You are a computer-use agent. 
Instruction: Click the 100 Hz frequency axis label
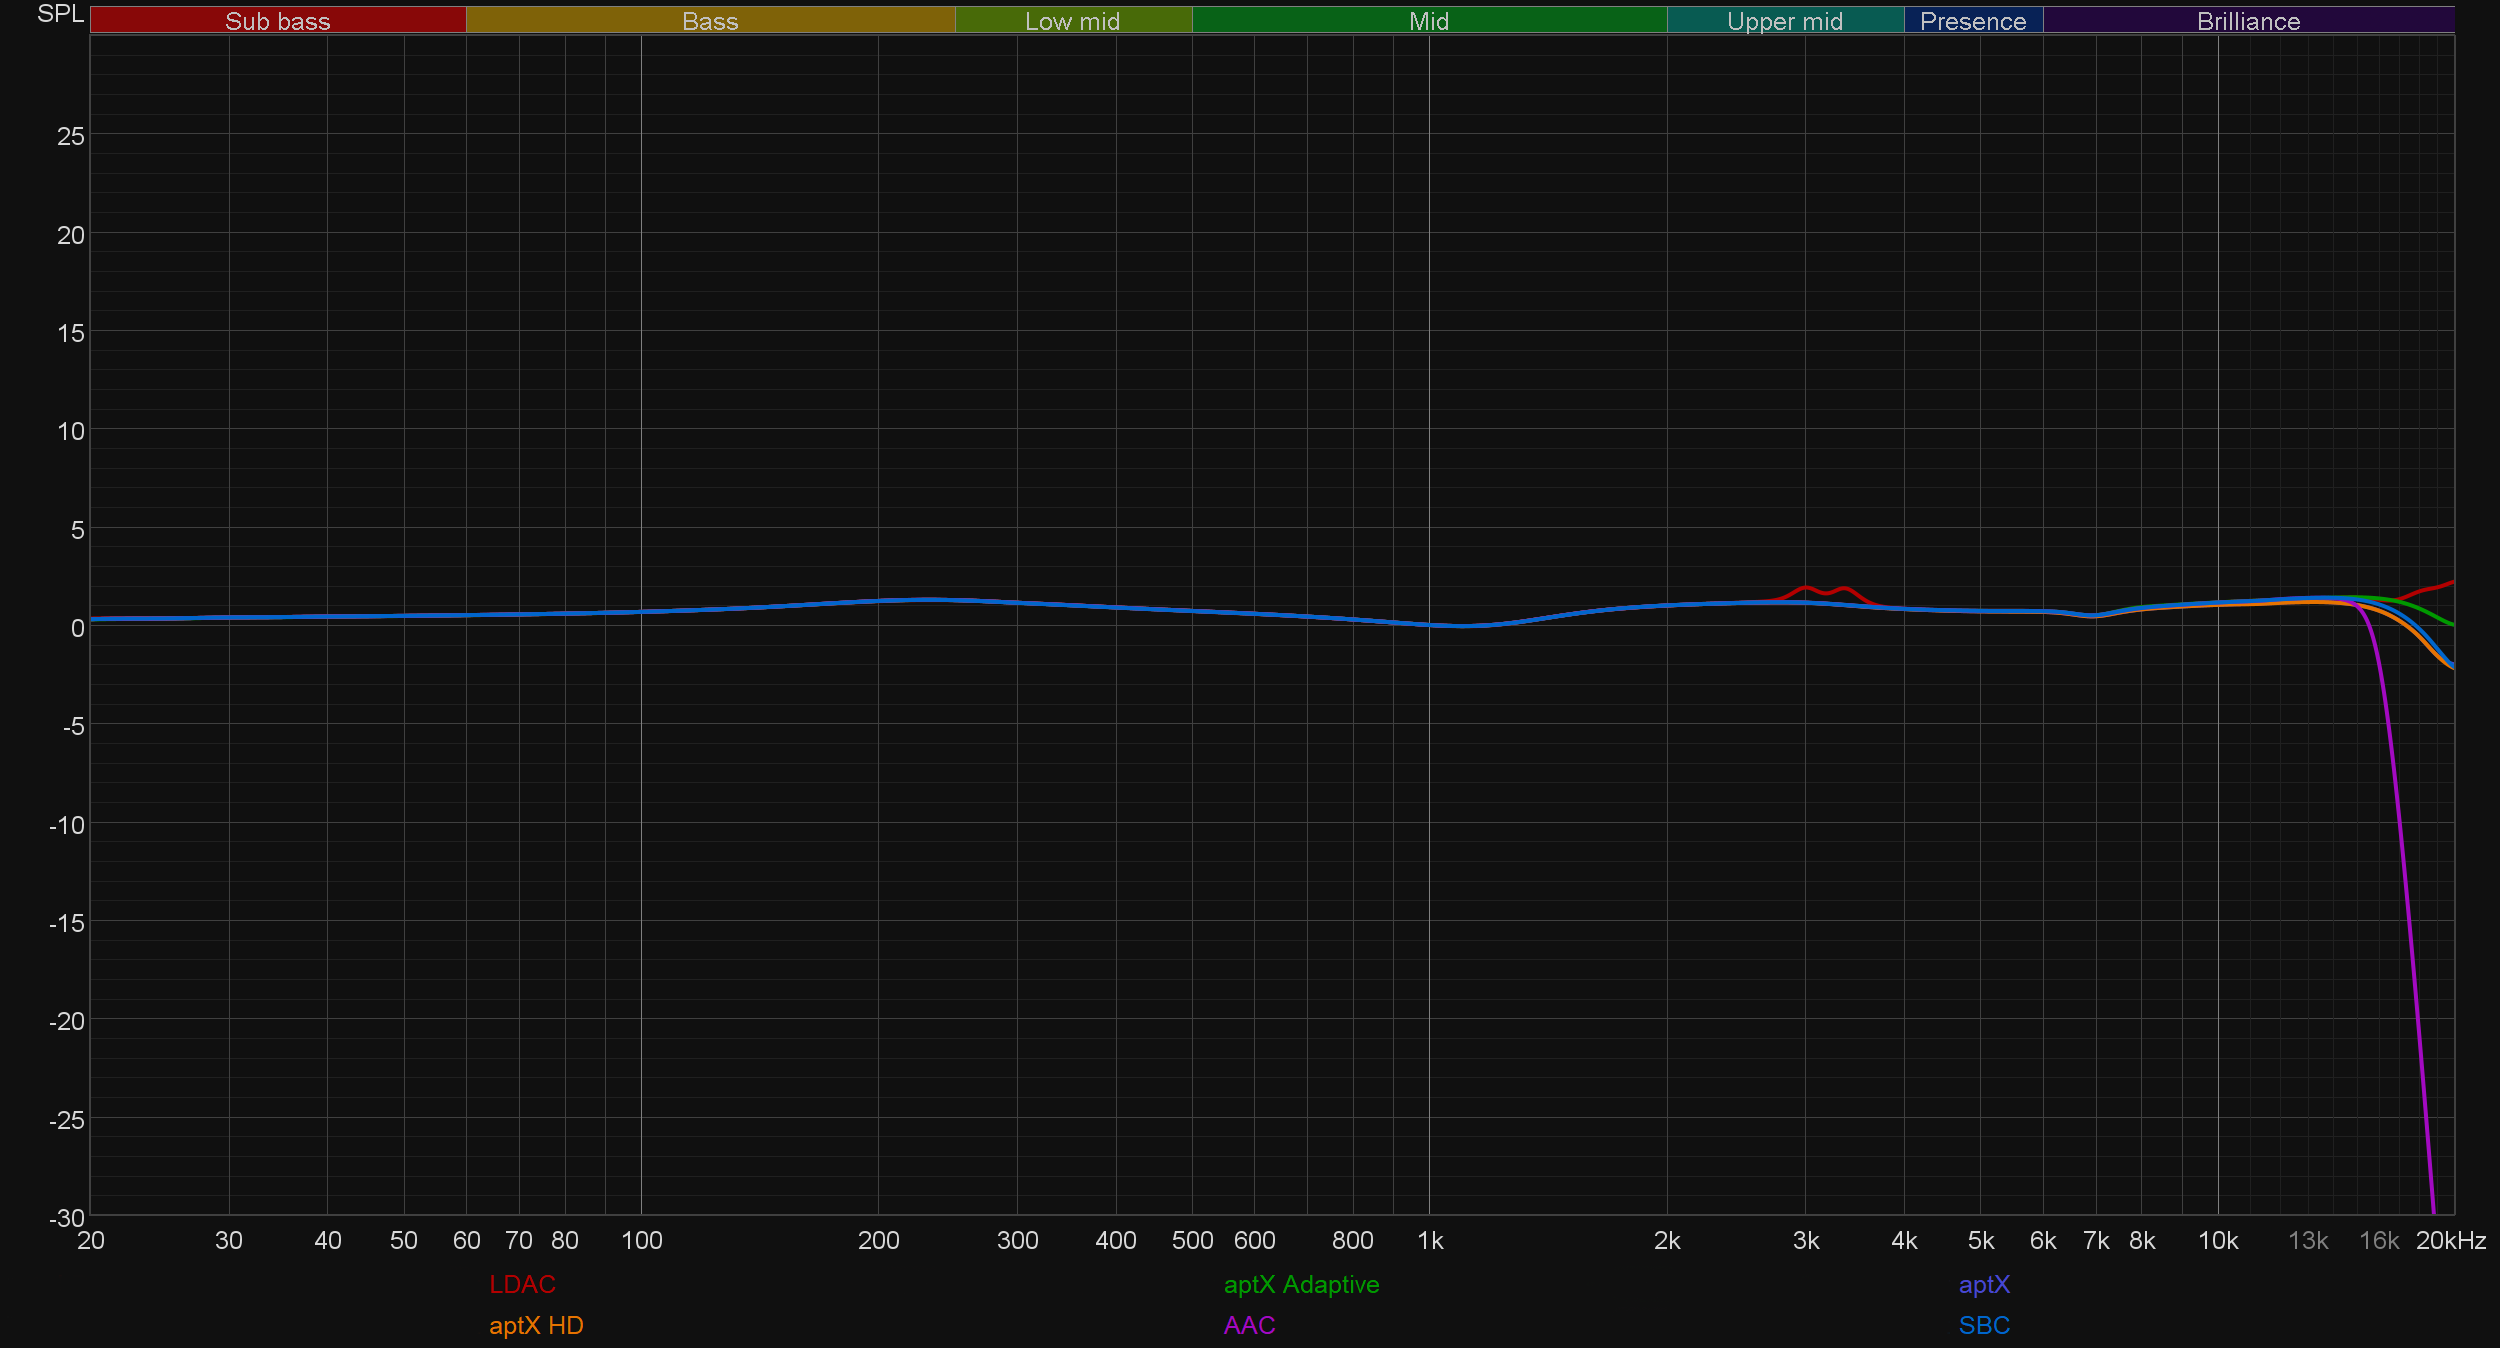pos(641,1241)
